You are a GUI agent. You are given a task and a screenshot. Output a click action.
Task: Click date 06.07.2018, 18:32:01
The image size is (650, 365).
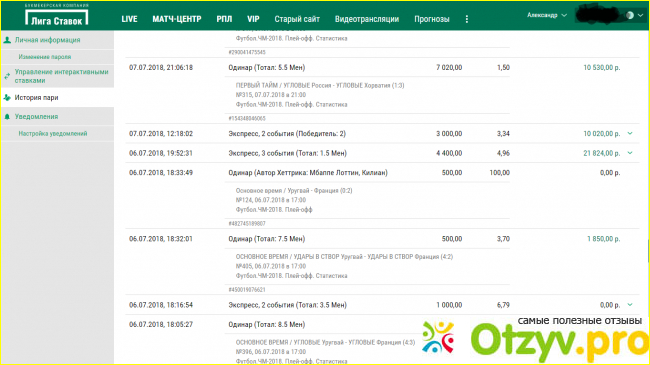161,239
